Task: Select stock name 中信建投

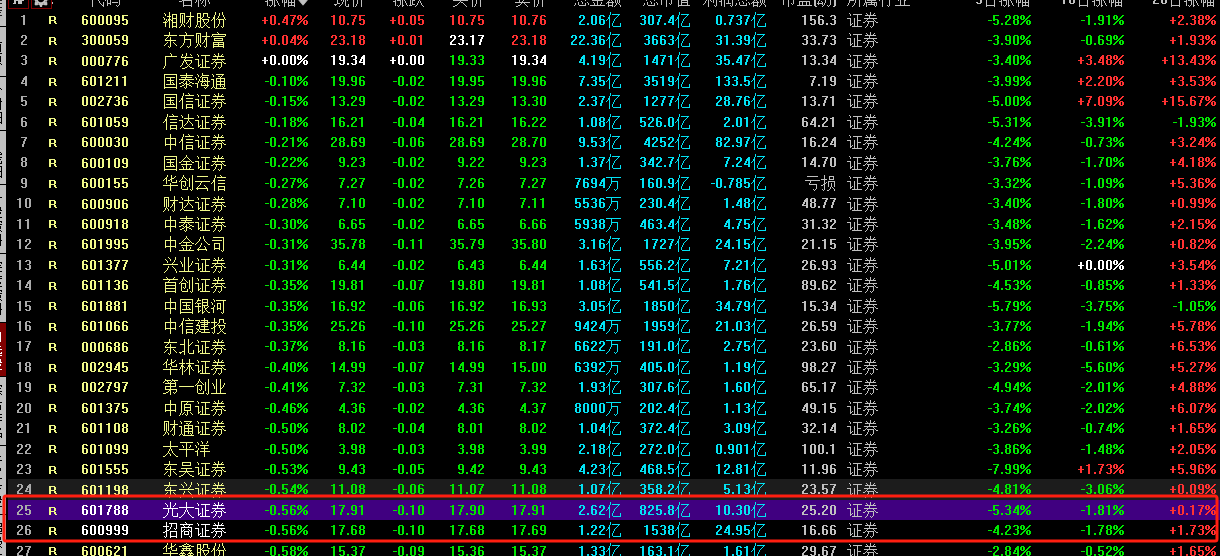Action: (195, 326)
